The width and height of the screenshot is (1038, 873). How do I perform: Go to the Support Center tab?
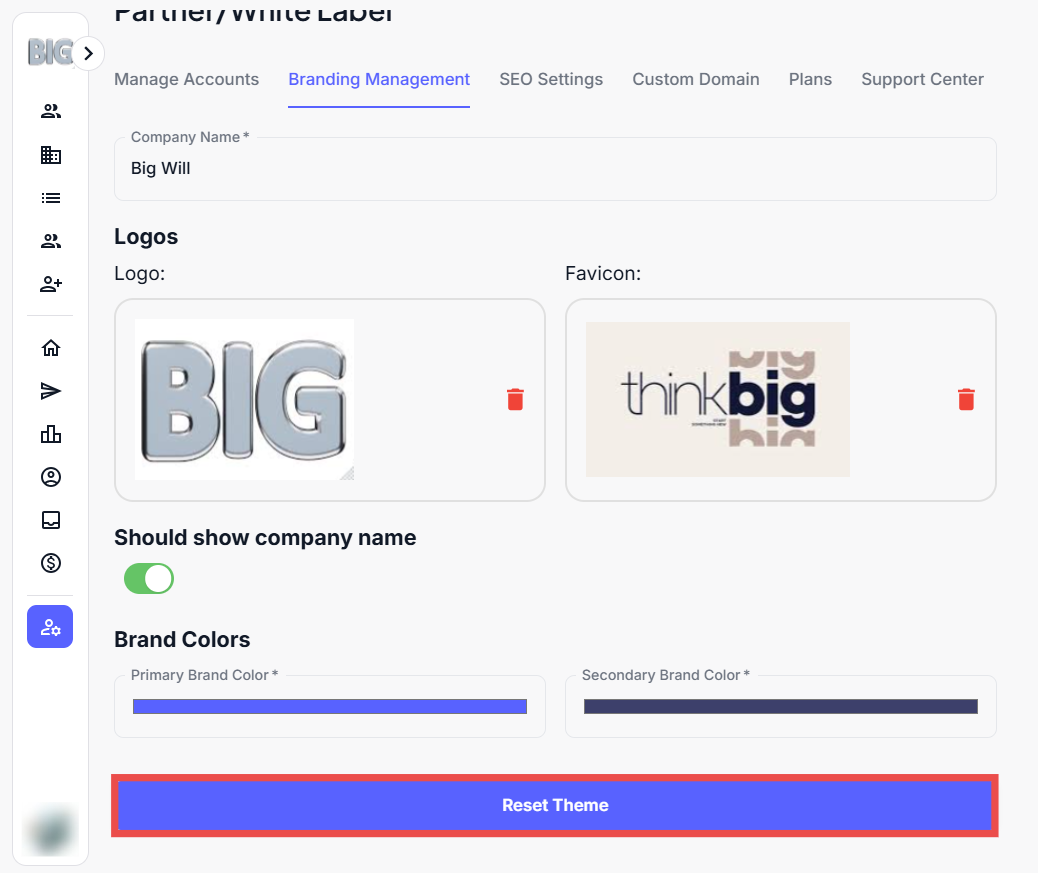(x=922, y=79)
